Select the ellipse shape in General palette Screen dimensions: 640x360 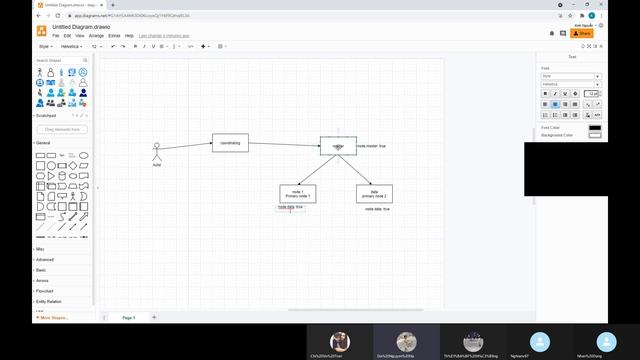click(83, 156)
